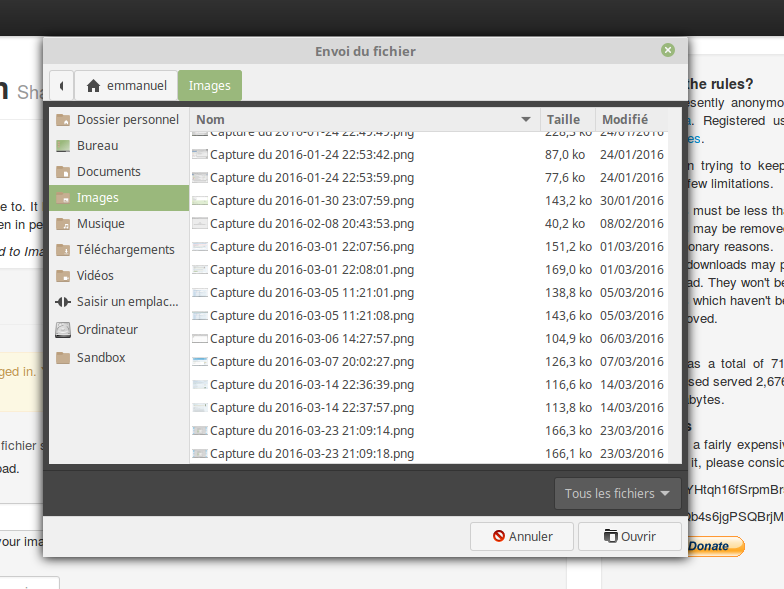Close the Envoi du fichier dialog
Screen dimensions: 784x589
668,50
